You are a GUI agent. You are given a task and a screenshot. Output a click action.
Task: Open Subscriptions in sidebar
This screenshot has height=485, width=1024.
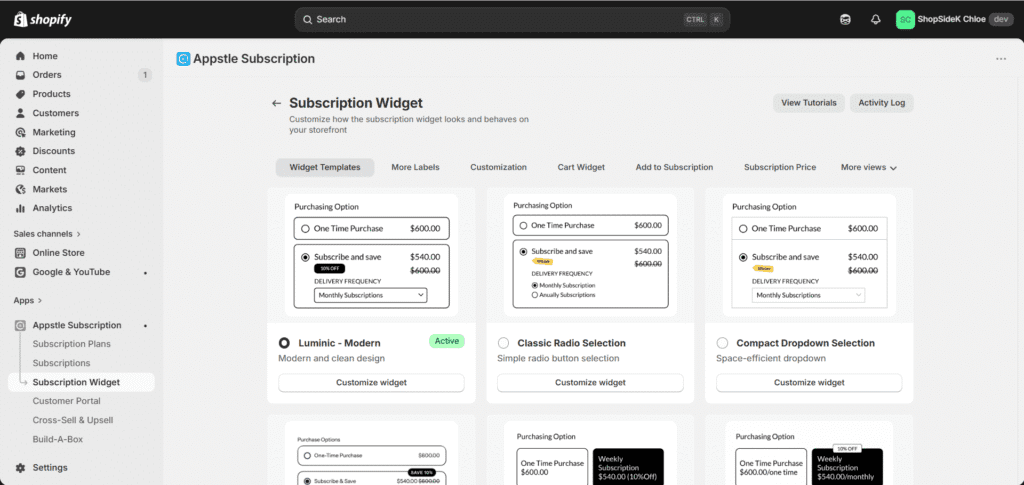pos(61,363)
